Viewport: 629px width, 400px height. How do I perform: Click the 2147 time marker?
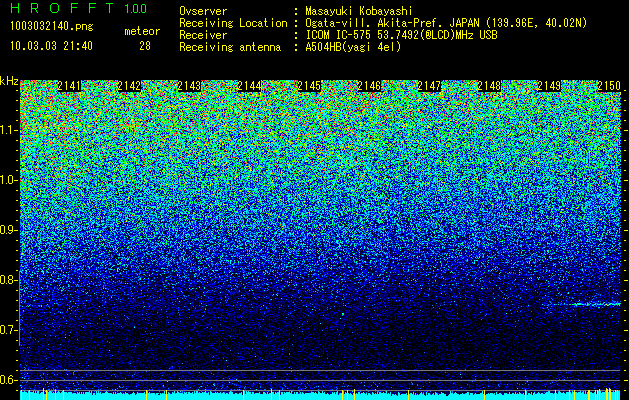point(429,86)
